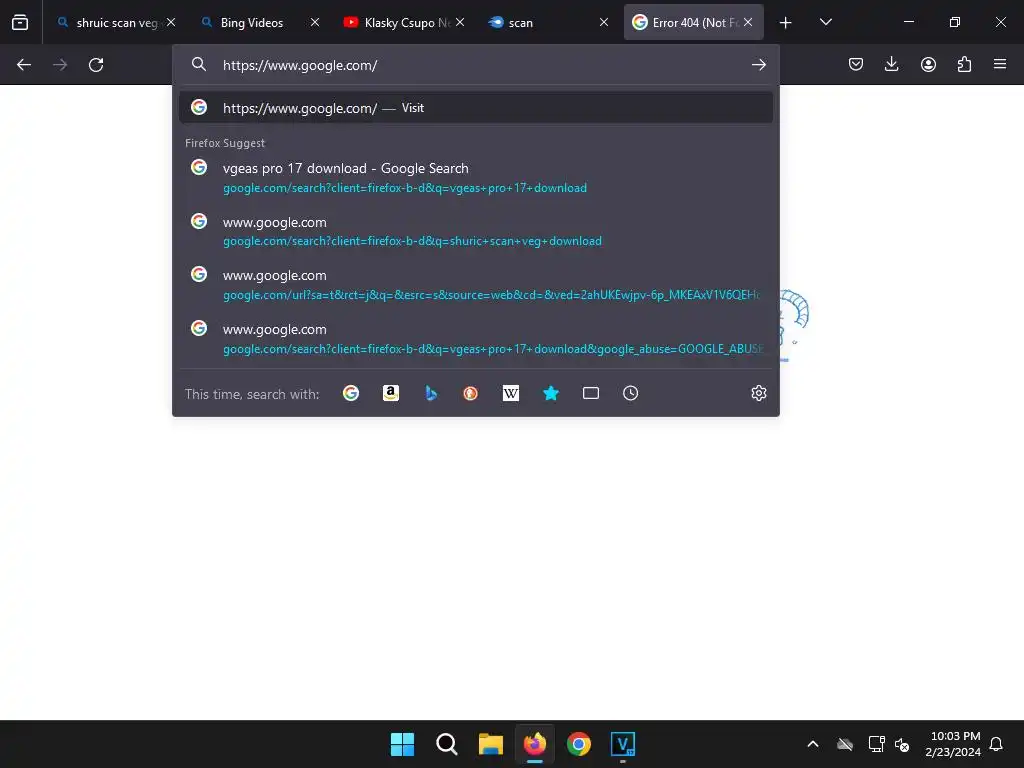The height and width of the screenshot is (768, 1024).
Task: Open Windows taskbar Search
Action: (x=447, y=744)
